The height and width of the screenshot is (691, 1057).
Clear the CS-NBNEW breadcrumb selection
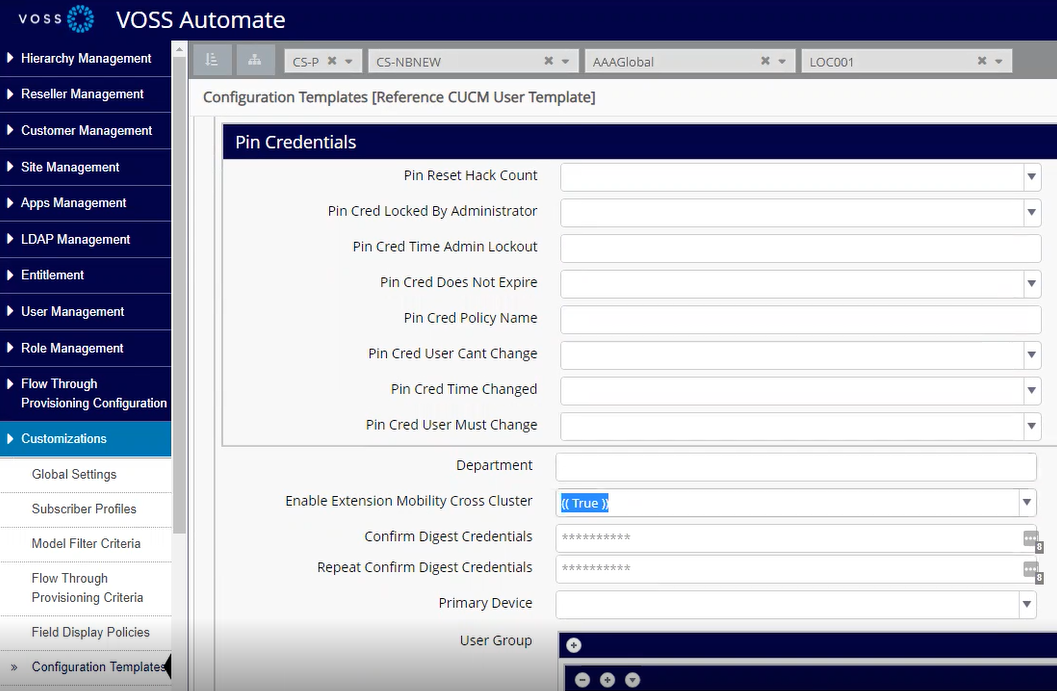[549, 60]
